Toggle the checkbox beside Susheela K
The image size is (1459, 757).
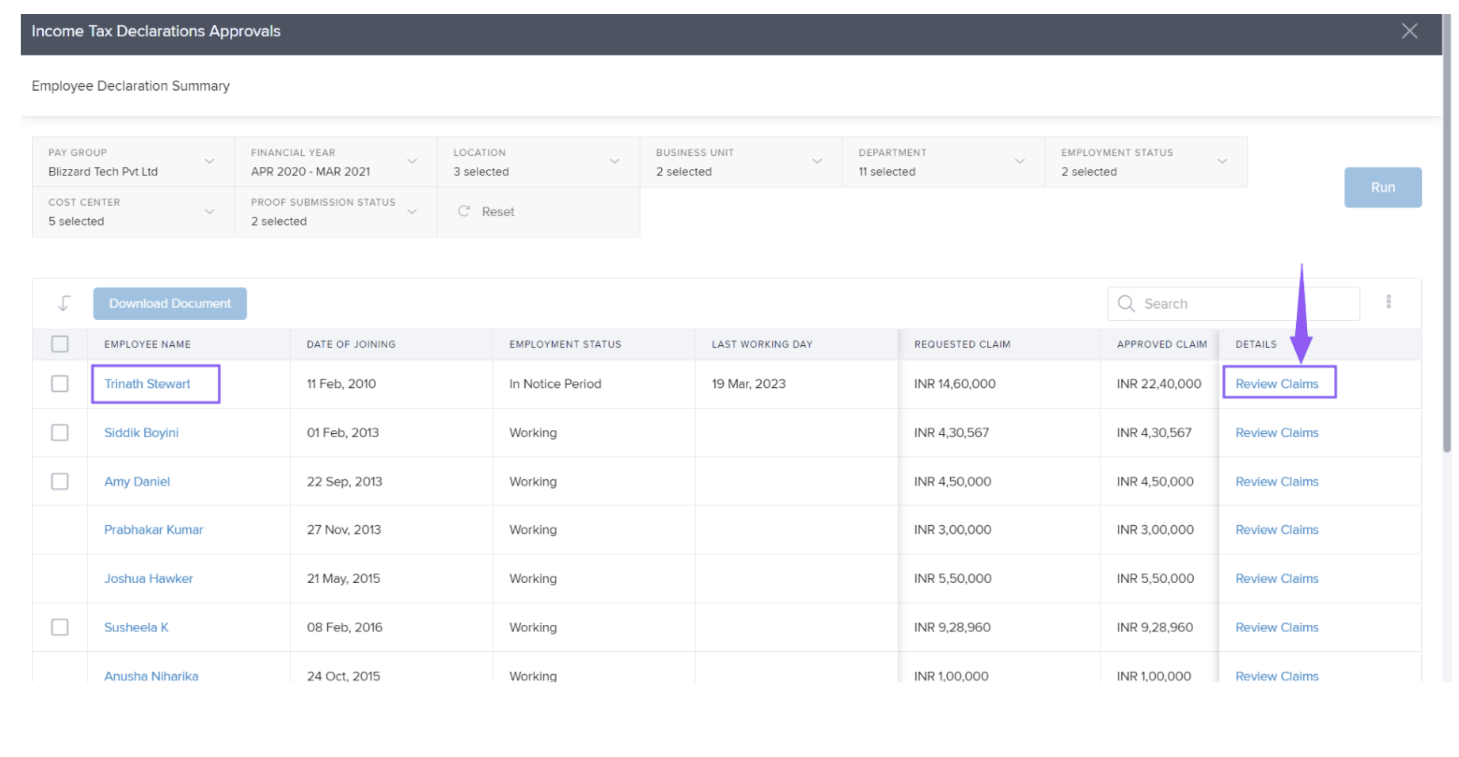point(60,627)
